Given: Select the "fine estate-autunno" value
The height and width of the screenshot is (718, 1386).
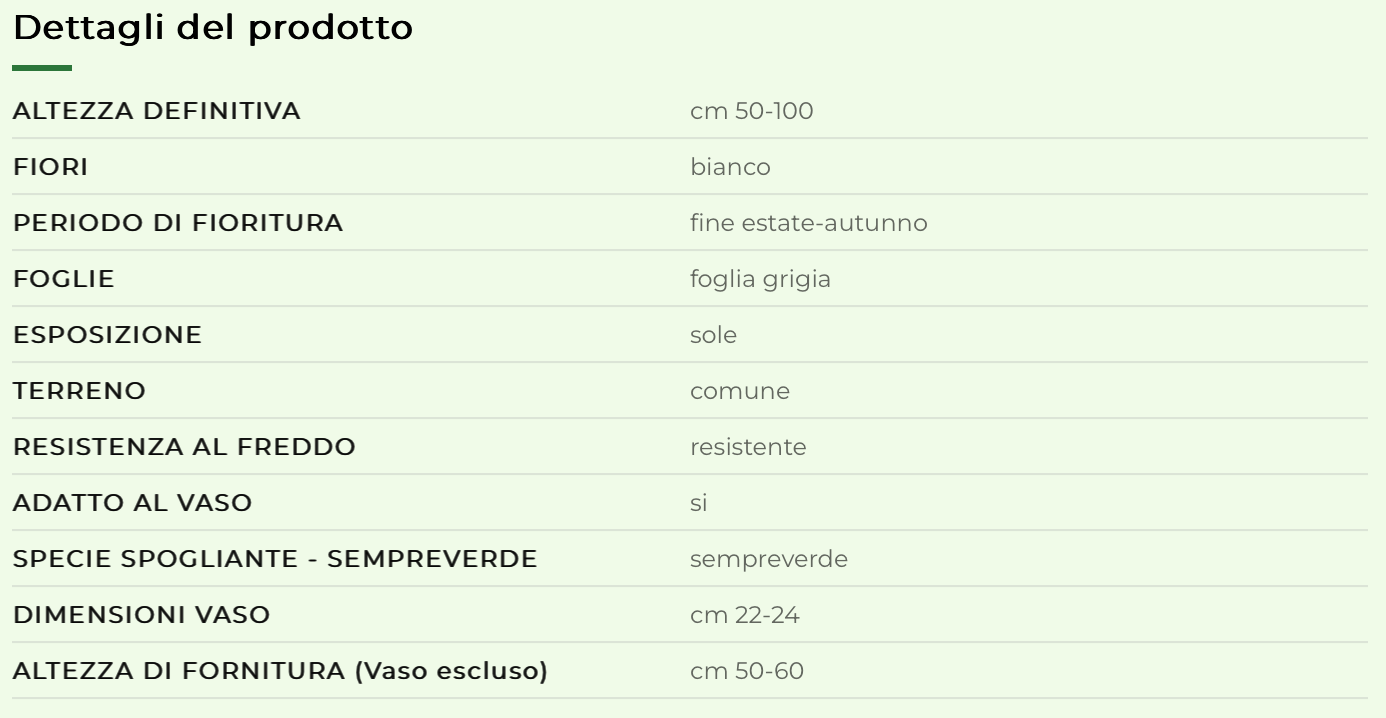Looking at the screenshot, I should click(x=808, y=223).
